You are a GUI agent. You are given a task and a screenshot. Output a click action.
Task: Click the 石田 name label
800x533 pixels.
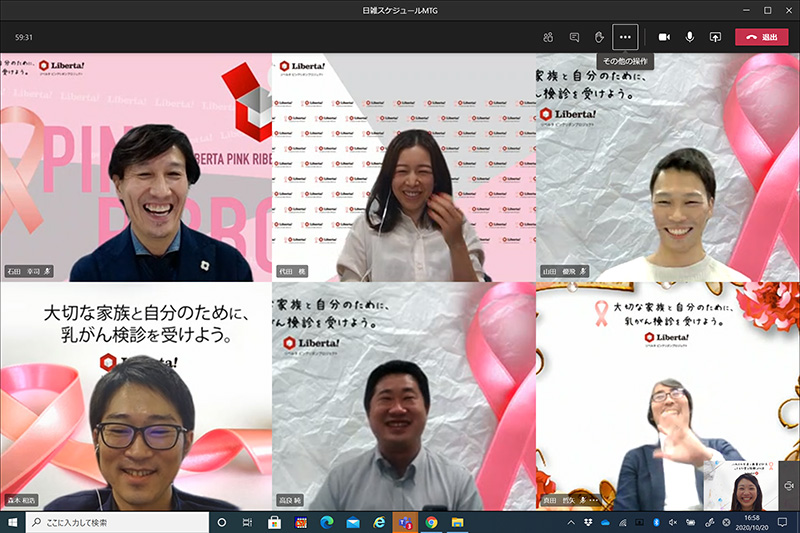point(30,271)
